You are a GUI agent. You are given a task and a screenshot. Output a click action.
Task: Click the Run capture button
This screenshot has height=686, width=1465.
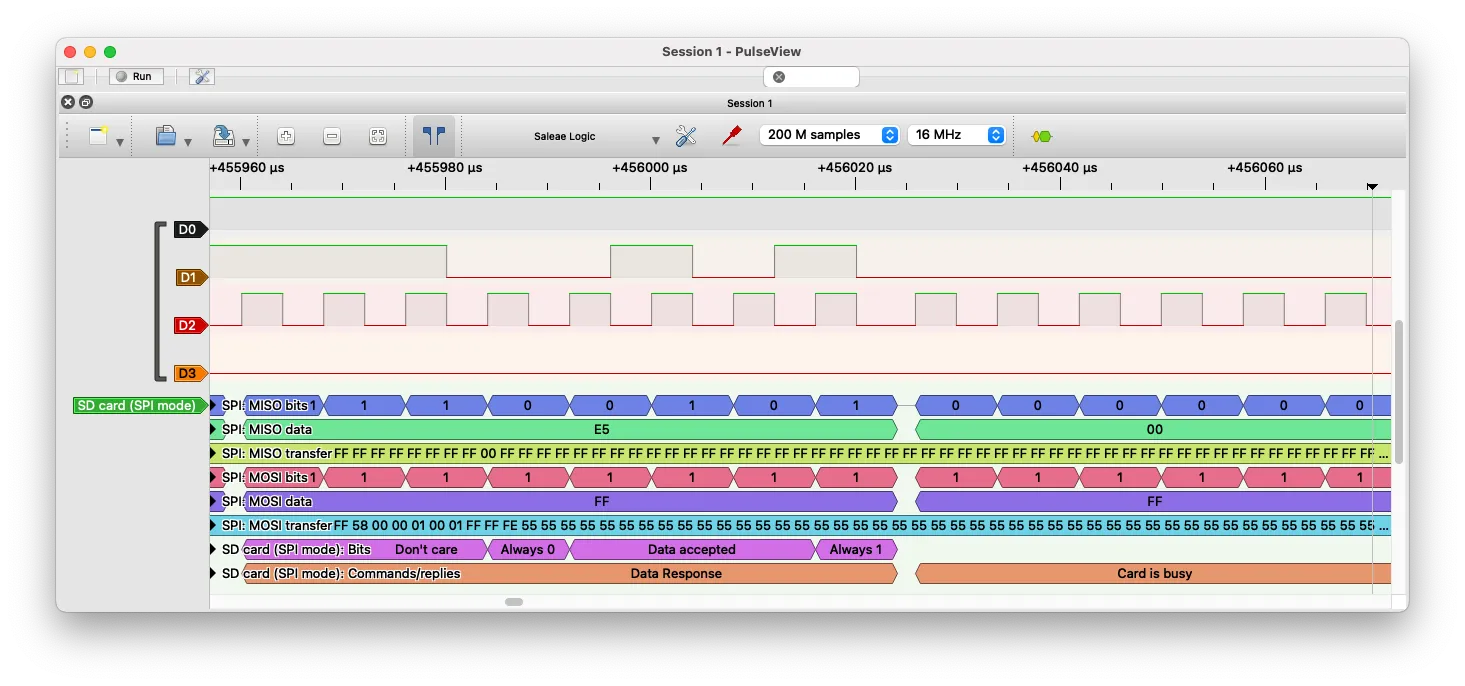[136, 76]
